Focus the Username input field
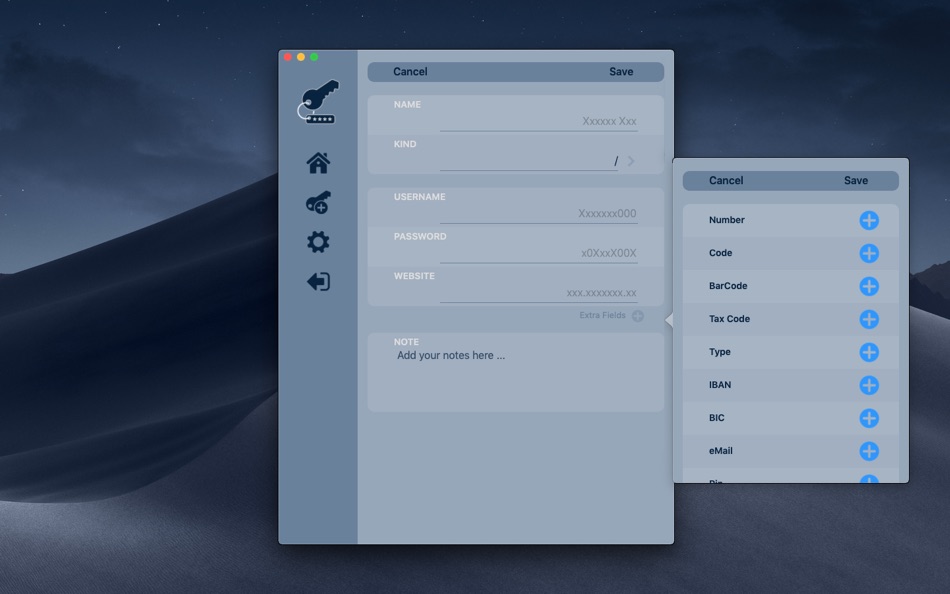 pos(539,214)
